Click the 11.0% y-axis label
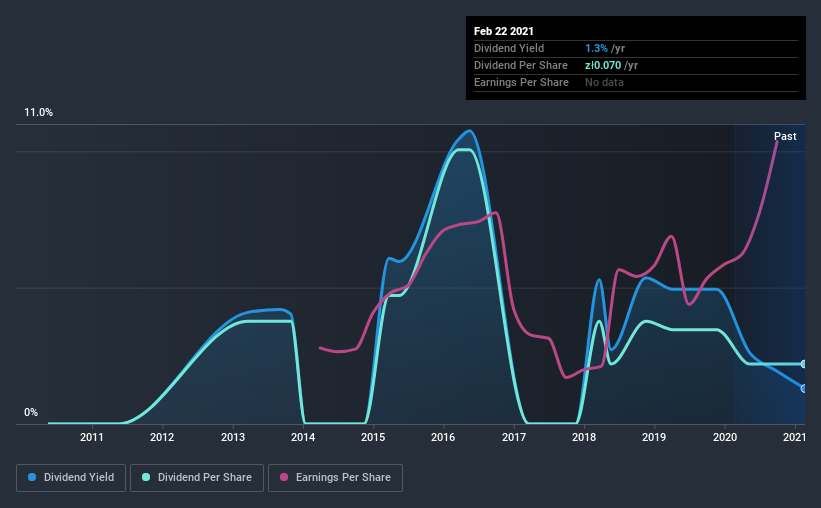The height and width of the screenshot is (508, 821). click(x=38, y=113)
